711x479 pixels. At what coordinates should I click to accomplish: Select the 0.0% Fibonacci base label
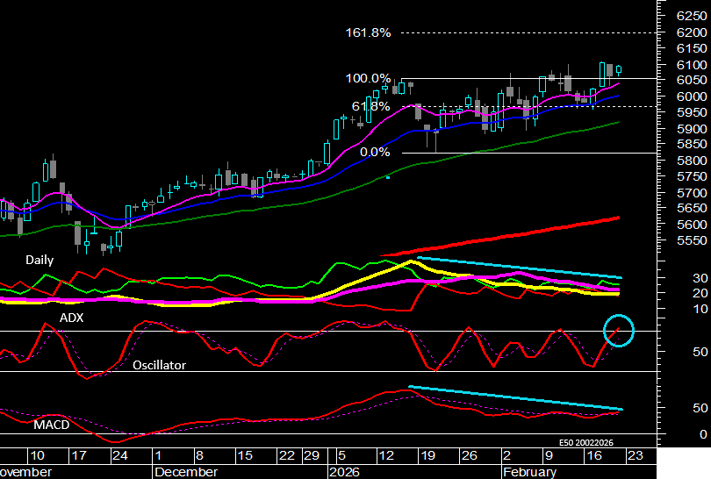374,152
